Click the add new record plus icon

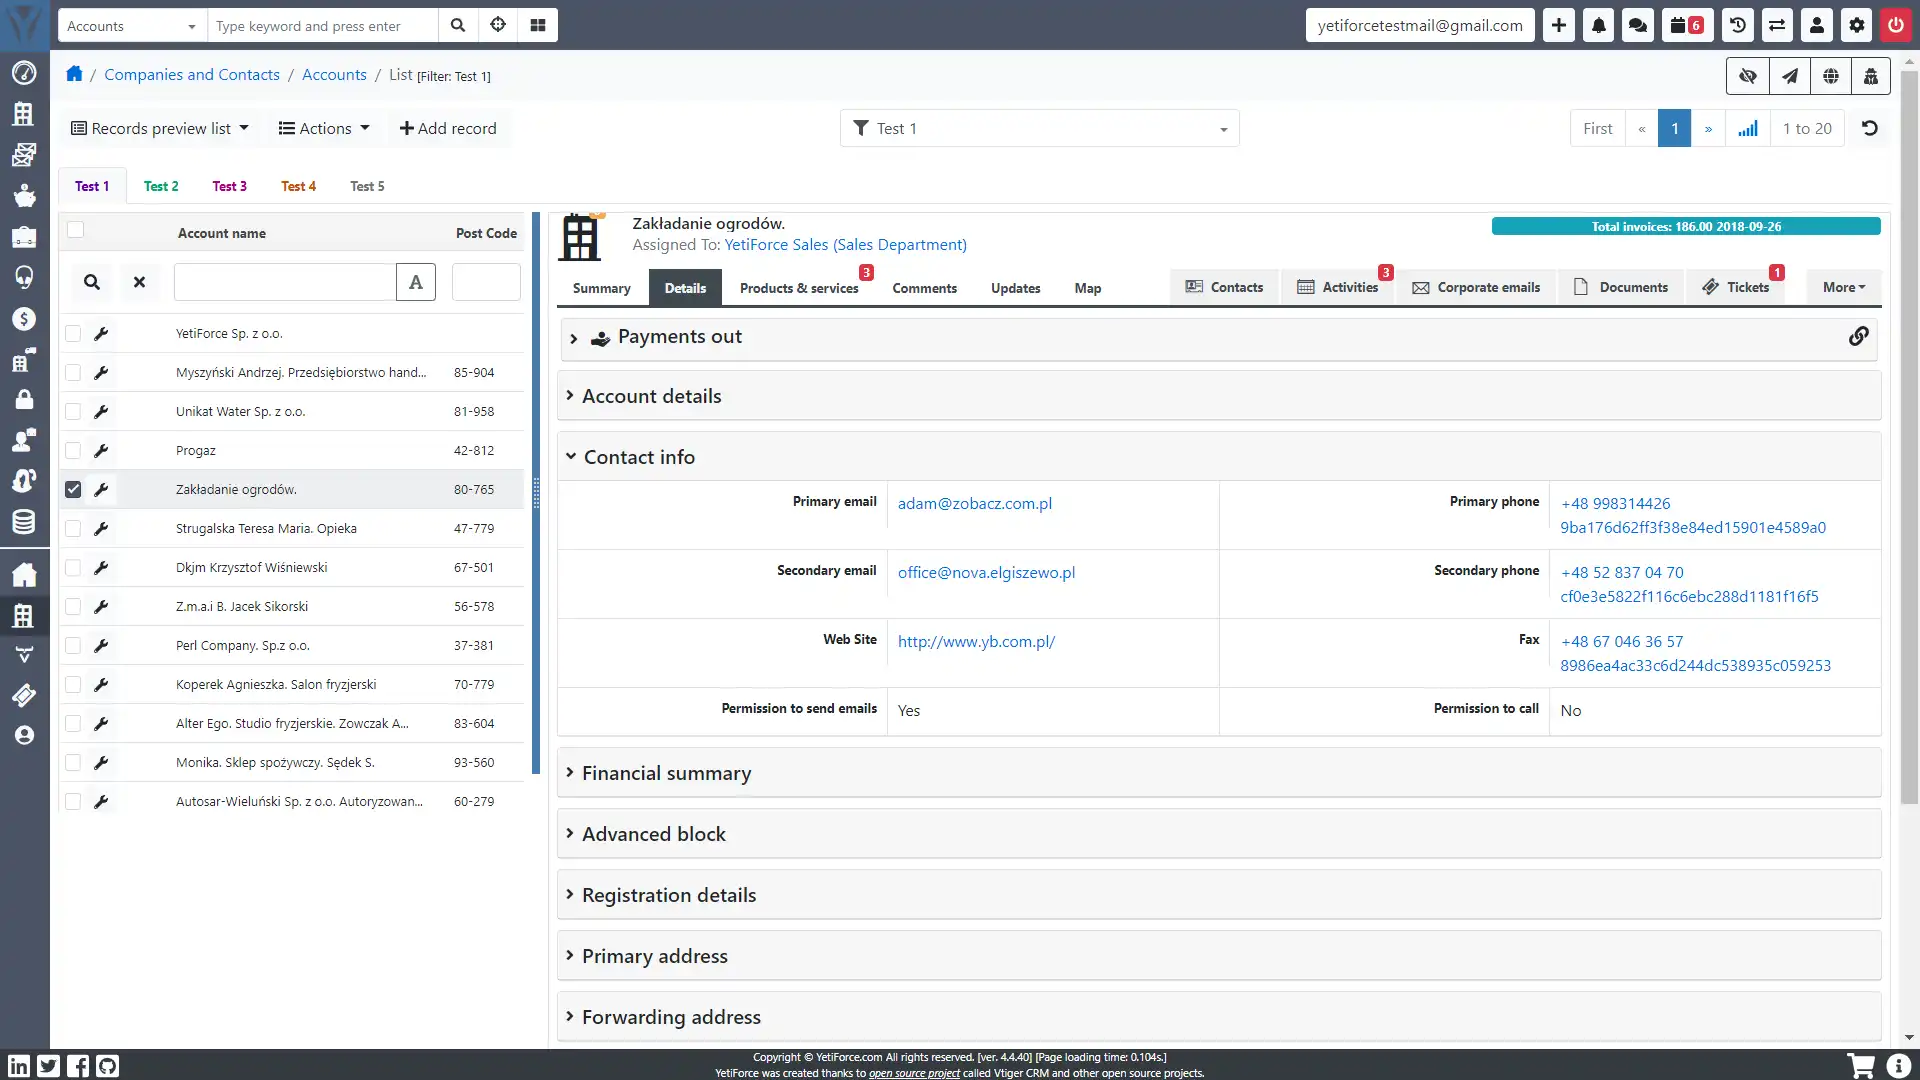pyautogui.click(x=1559, y=25)
